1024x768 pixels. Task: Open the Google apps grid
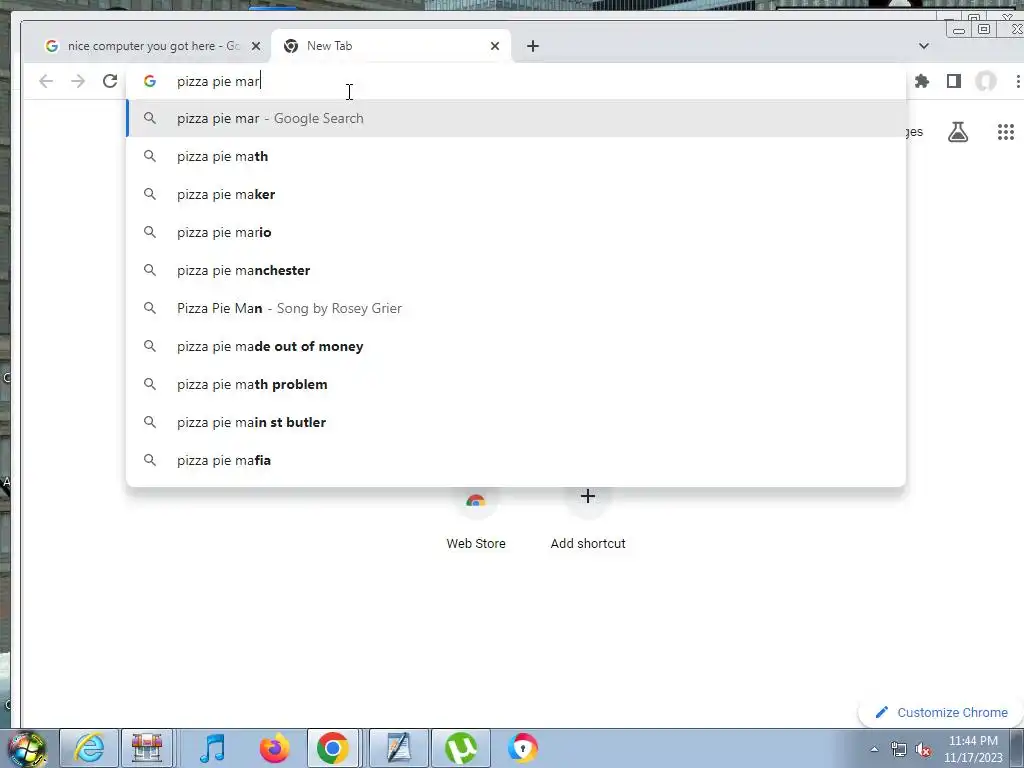1006,132
